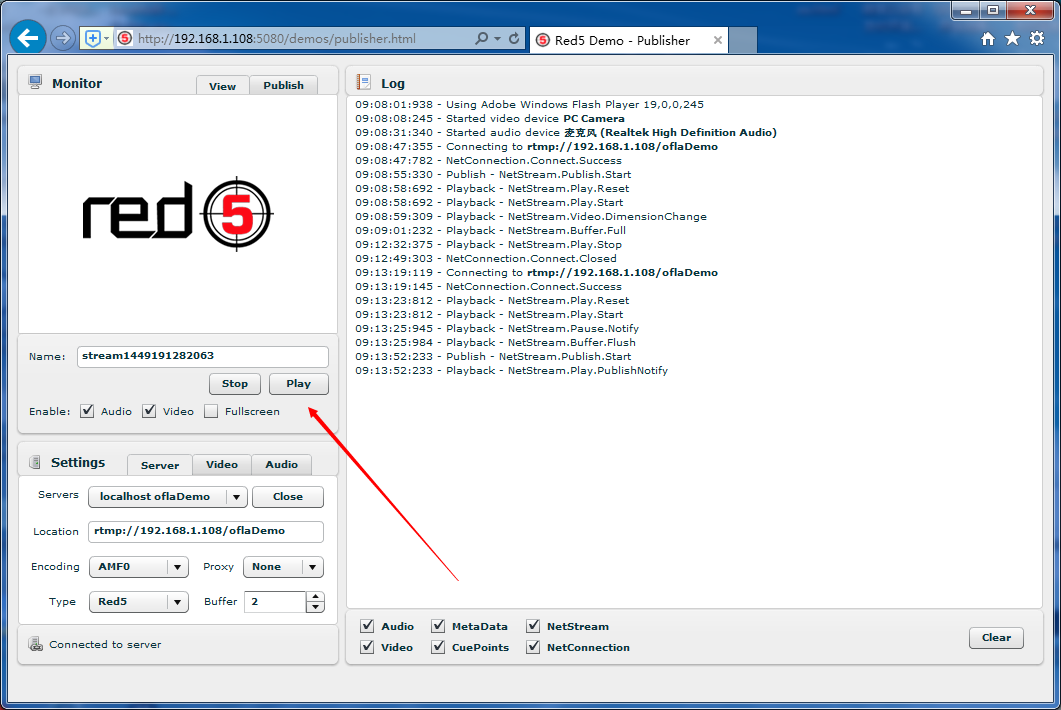
Task: Click the browser address bar URL
Action: pyautogui.click(x=277, y=39)
